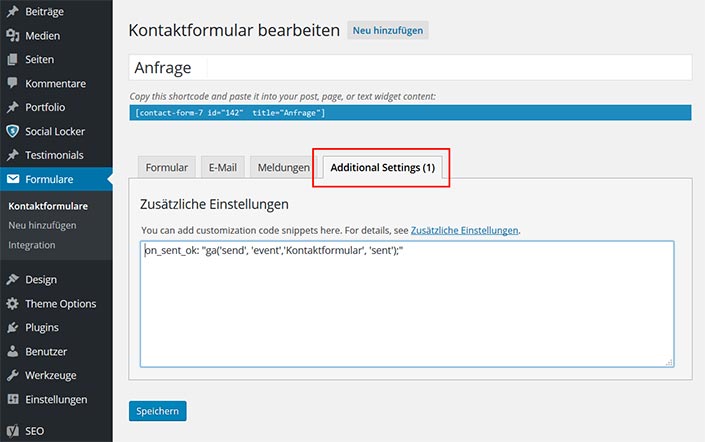705x442 pixels.
Task: Click the Werkzeuge wrench icon
Action: point(13,375)
